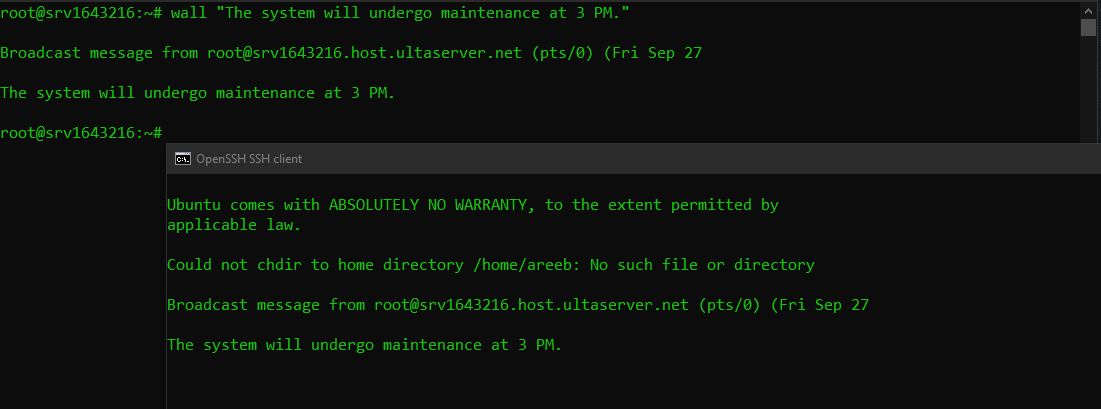Click the empty background terminal area, lower left
This screenshot has width=1101, height=409.
[x=83, y=281]
